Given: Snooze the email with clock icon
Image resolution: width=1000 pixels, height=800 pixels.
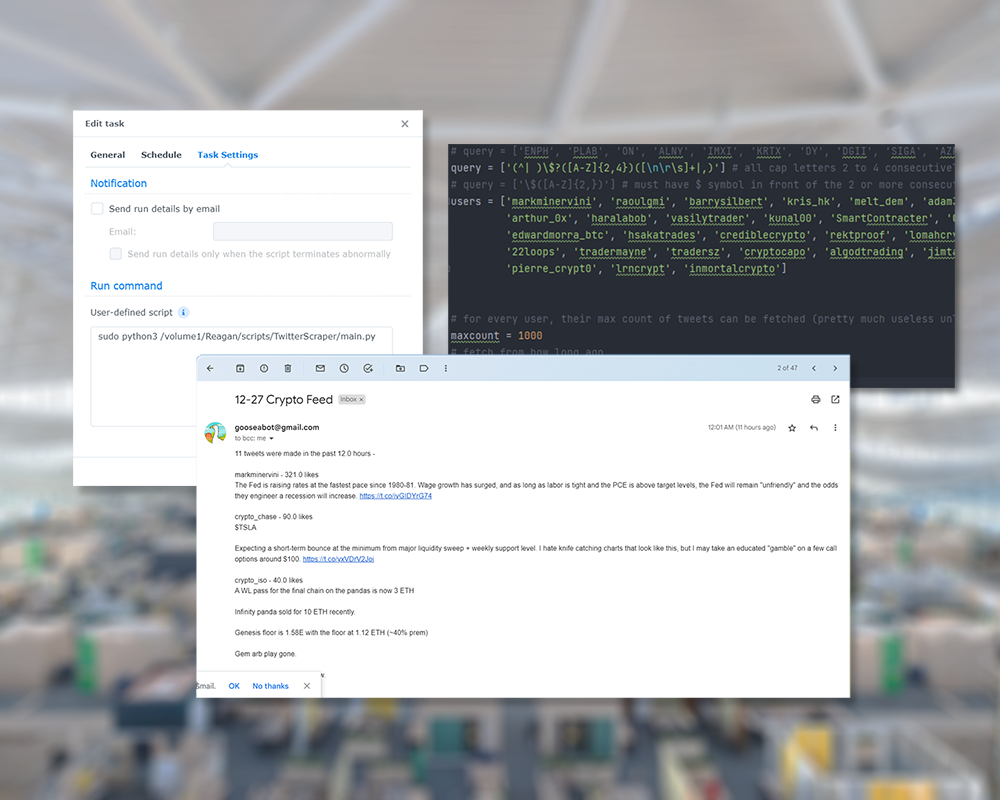Looking at the screenshot, I should tap(344, 368).
